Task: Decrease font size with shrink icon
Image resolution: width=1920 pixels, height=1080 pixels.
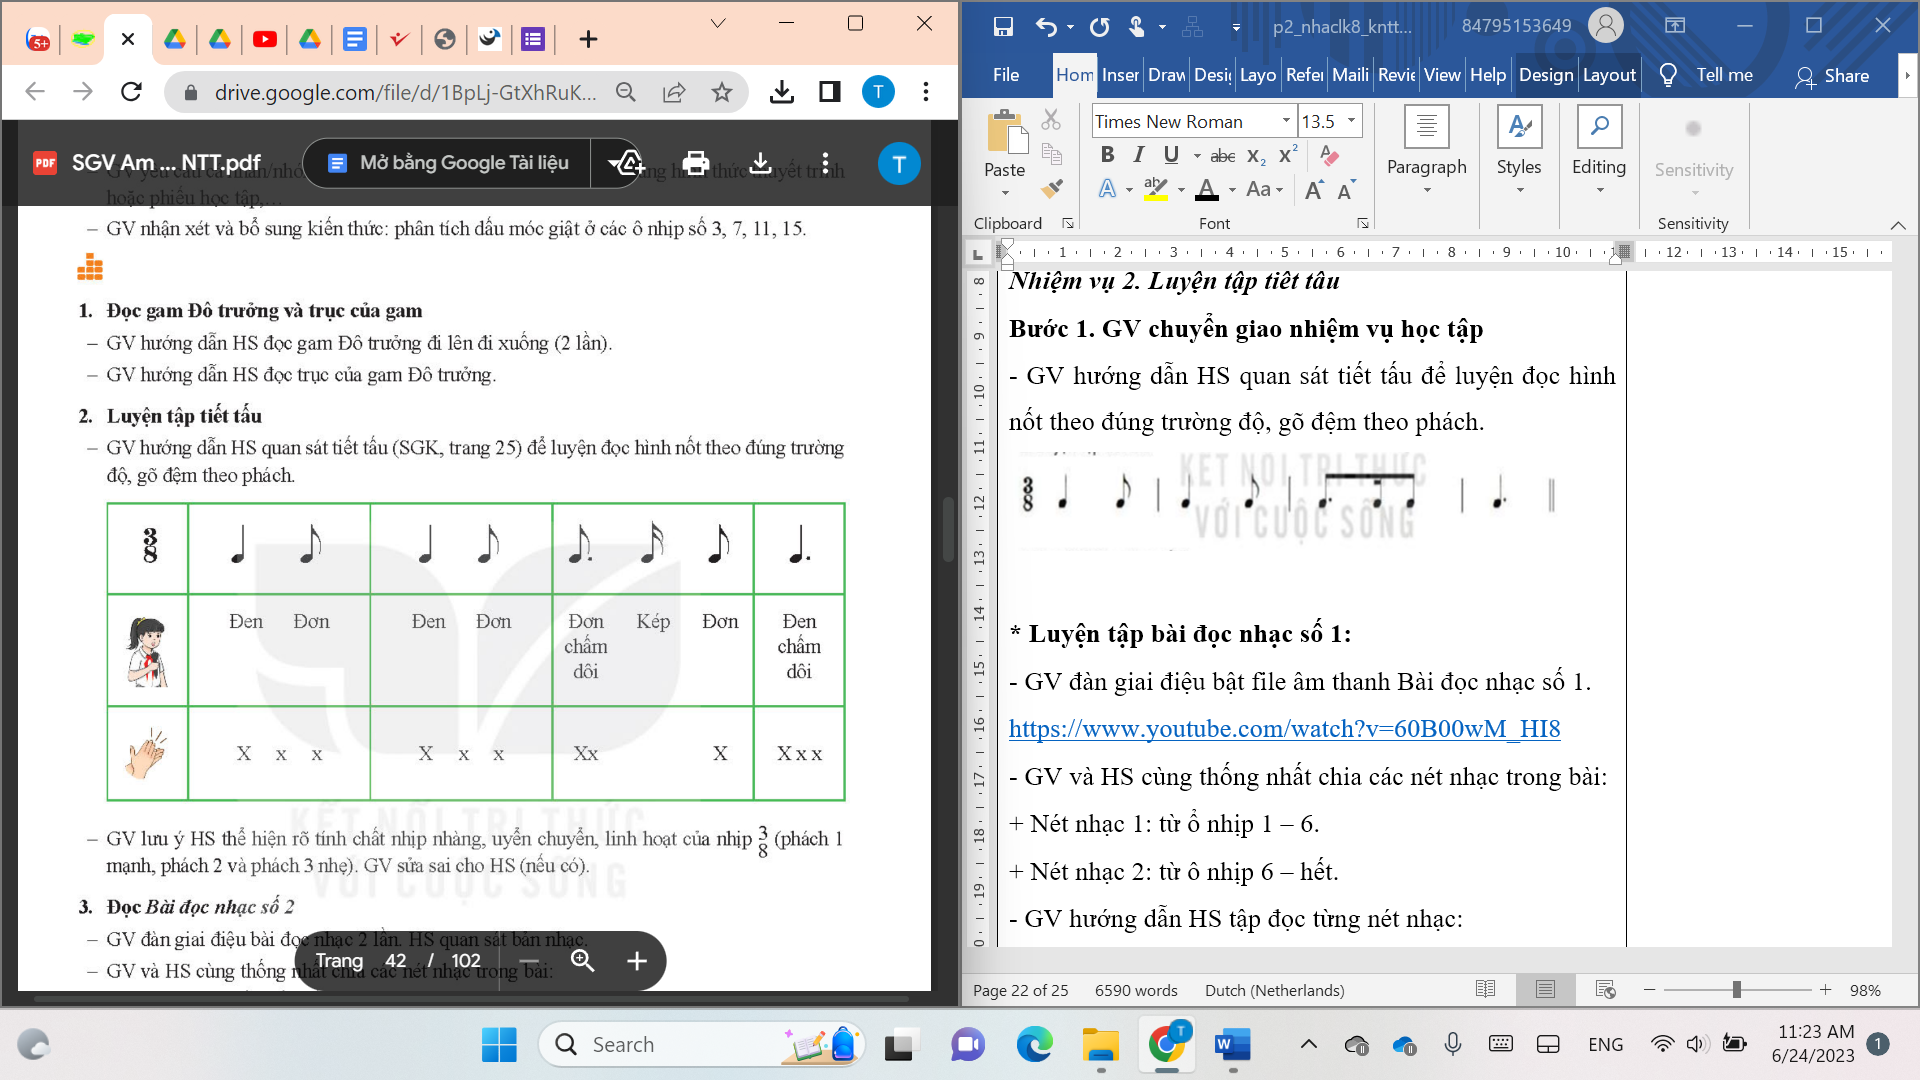Action: [x=1346, y=189]
